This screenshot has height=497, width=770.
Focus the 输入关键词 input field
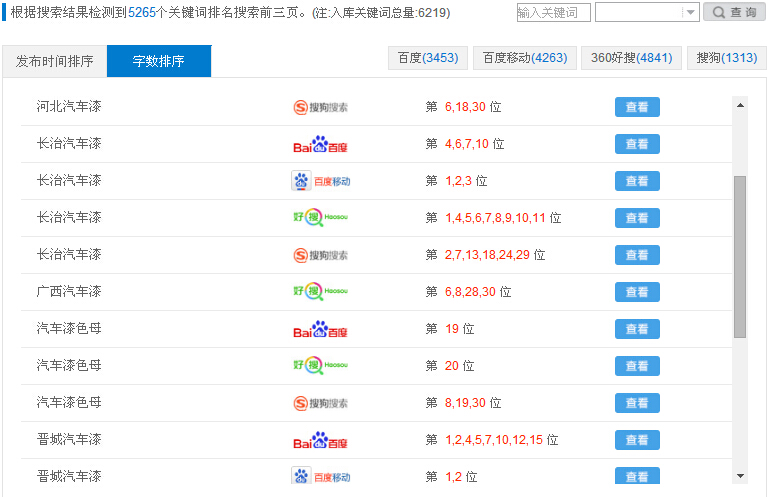point(553,12)
